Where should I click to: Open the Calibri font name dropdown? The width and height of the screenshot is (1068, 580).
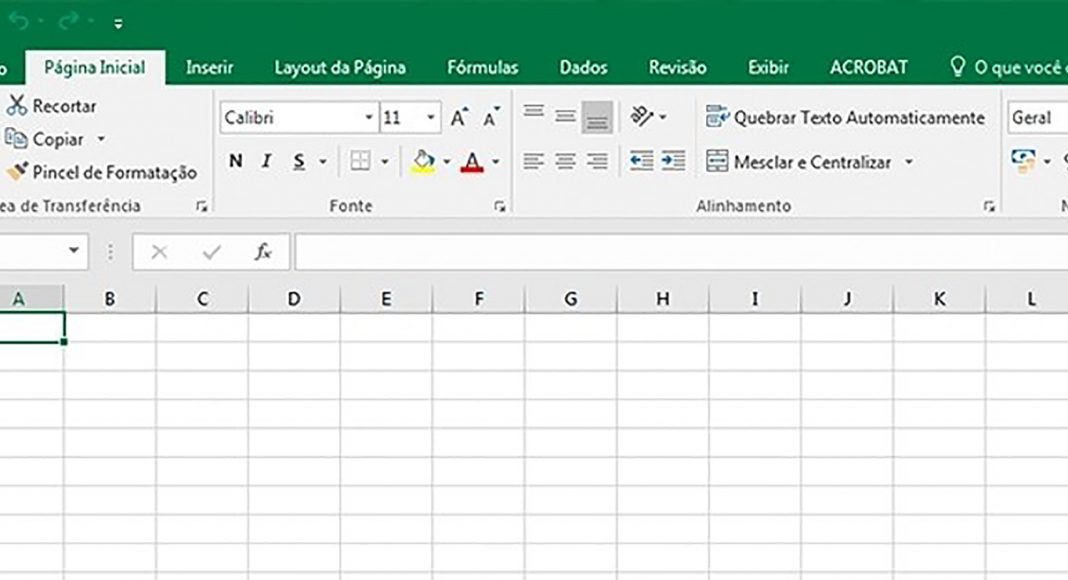(369, 118)
